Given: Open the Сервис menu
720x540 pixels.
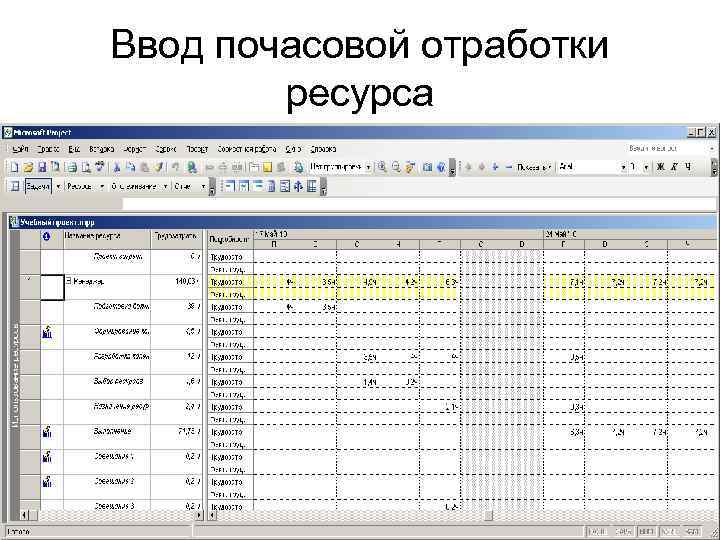Looking at the screenshot, I should point(166,149).
